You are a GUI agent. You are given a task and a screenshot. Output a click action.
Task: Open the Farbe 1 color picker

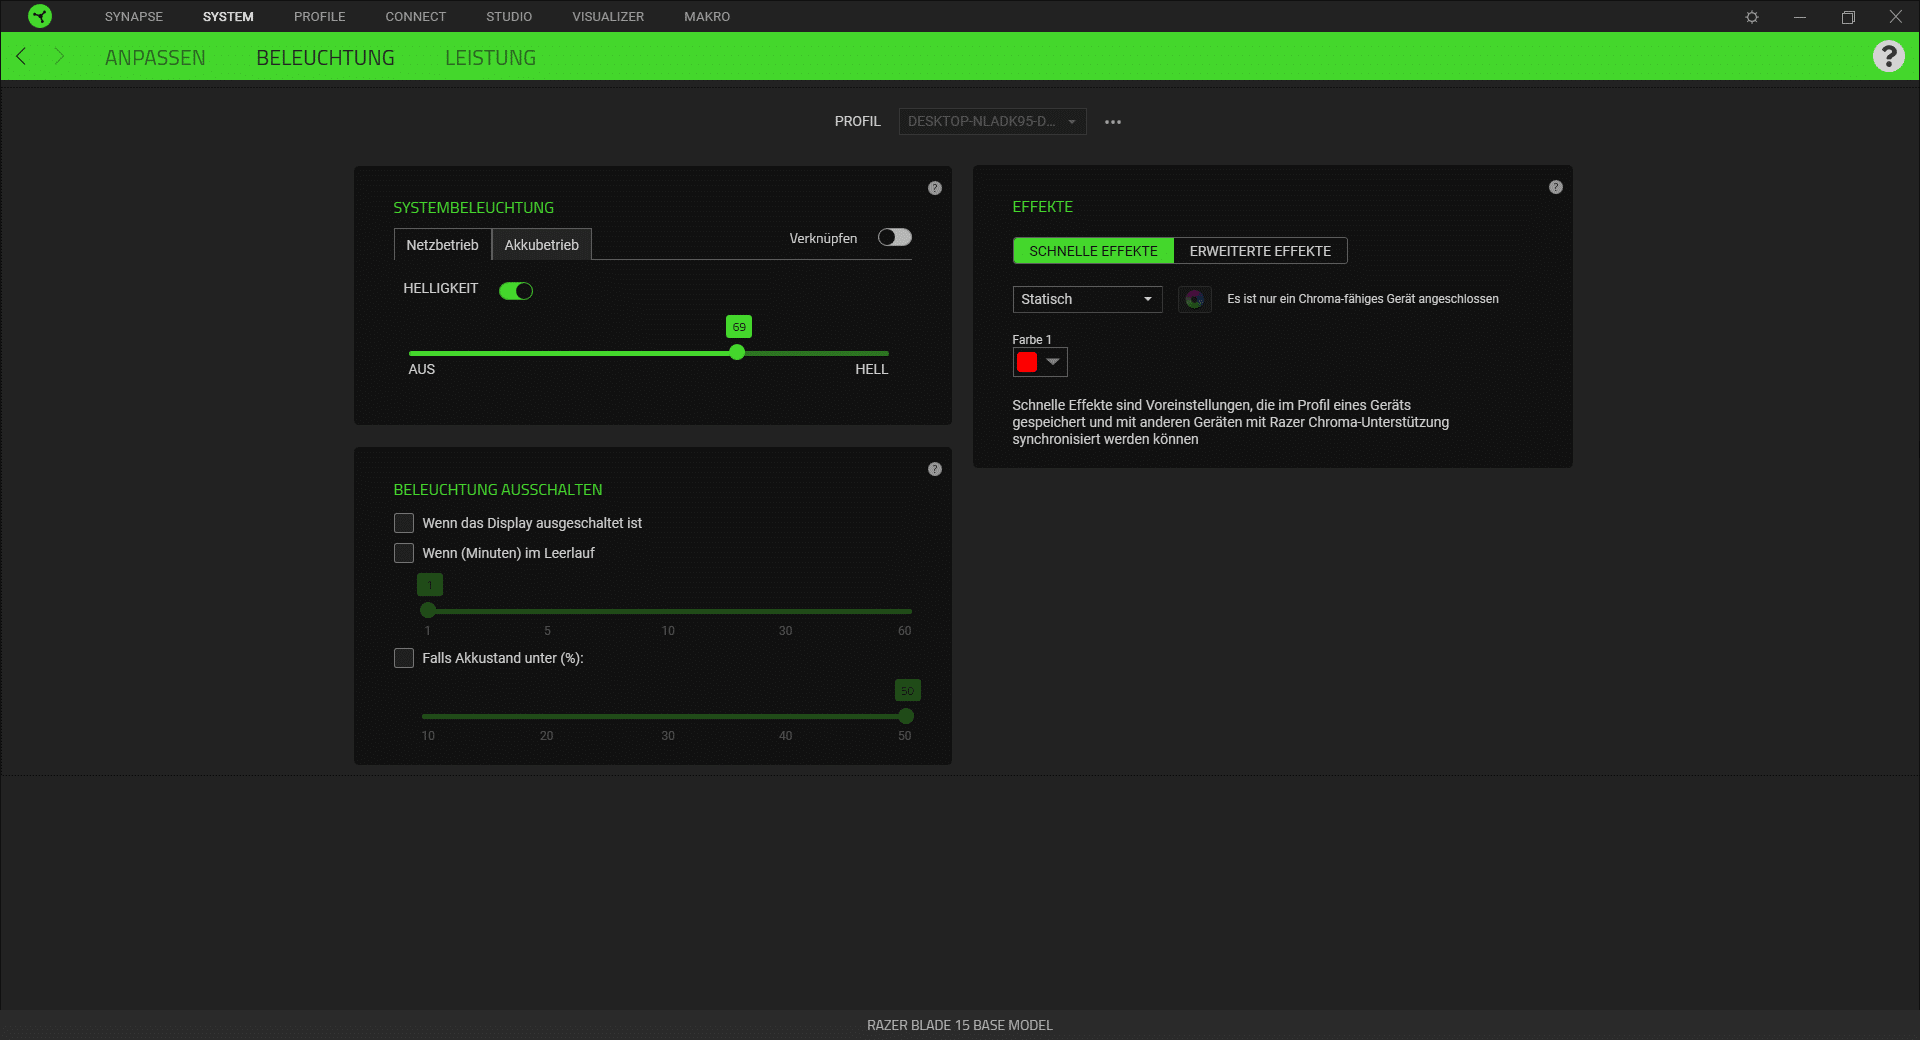[x=1039, y=362]
